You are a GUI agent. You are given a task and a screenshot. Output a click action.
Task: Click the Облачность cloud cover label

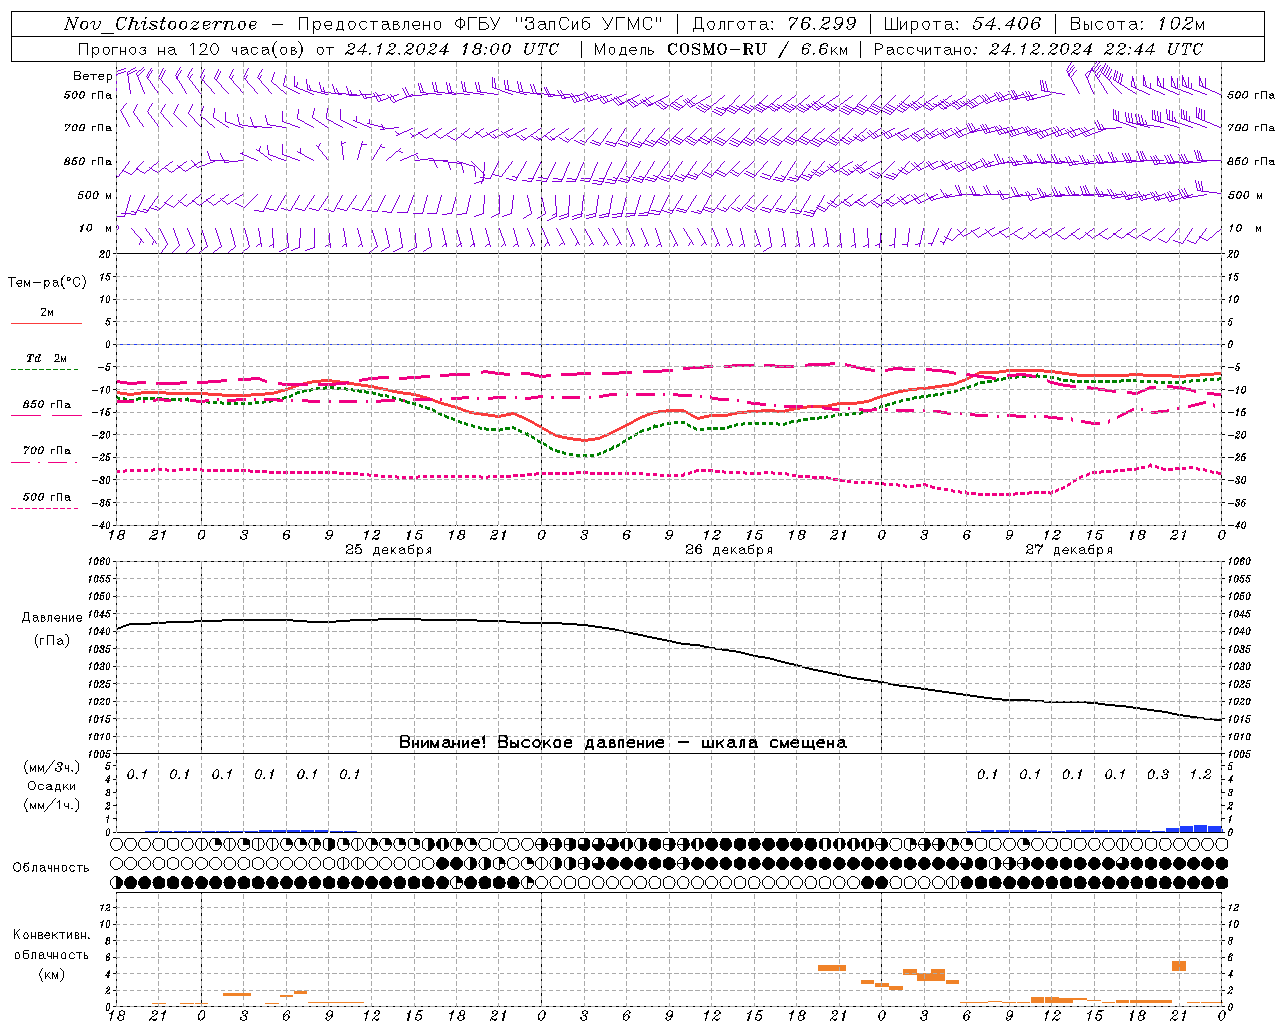[51, 868]
